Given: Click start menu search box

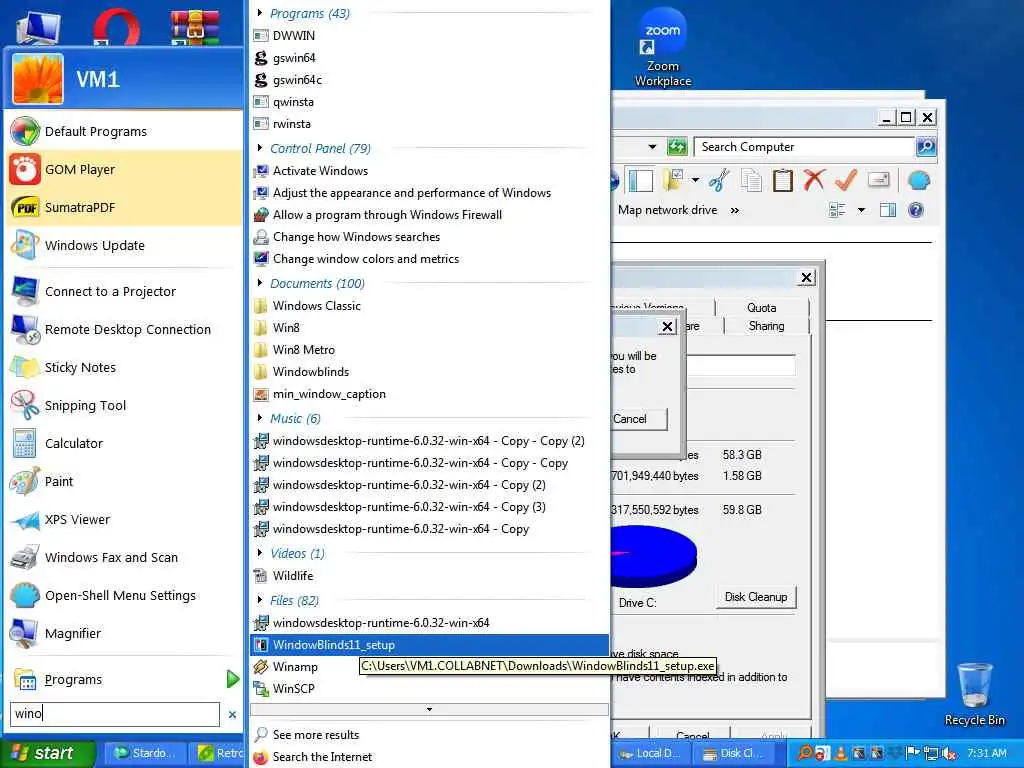Looking at the screenshot, I should point(115,714).
